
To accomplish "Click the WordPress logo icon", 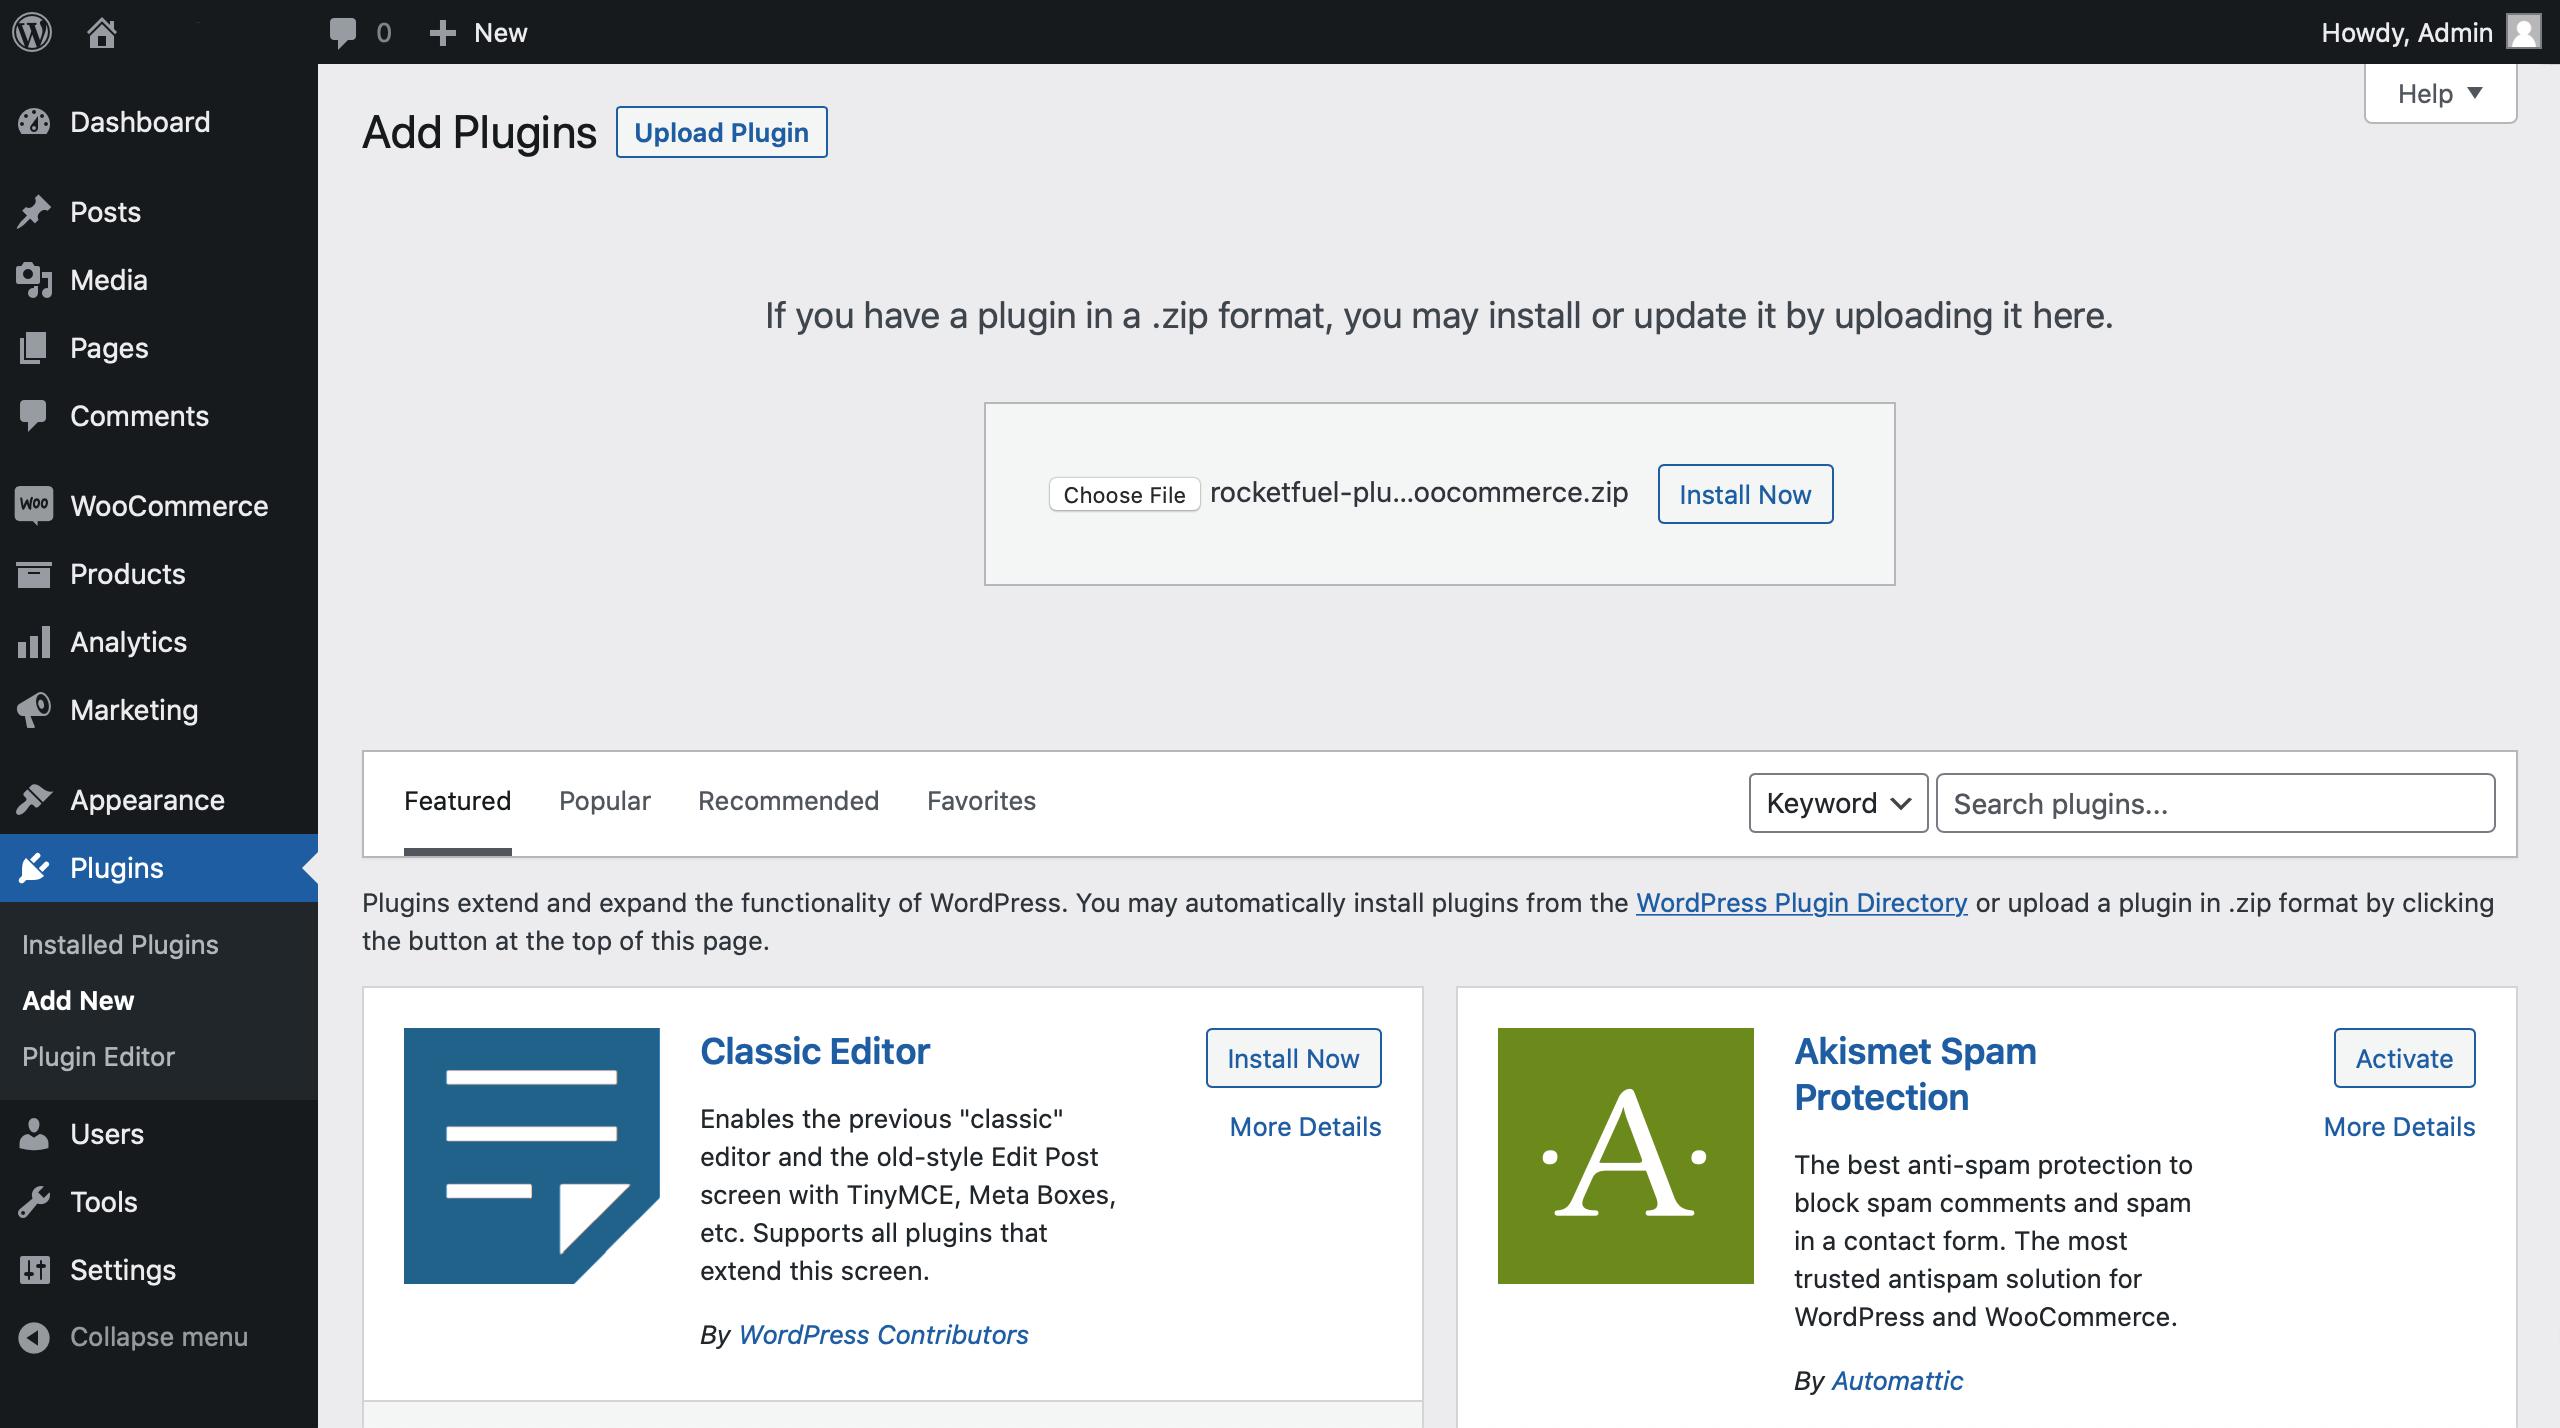I will (33, 30).
